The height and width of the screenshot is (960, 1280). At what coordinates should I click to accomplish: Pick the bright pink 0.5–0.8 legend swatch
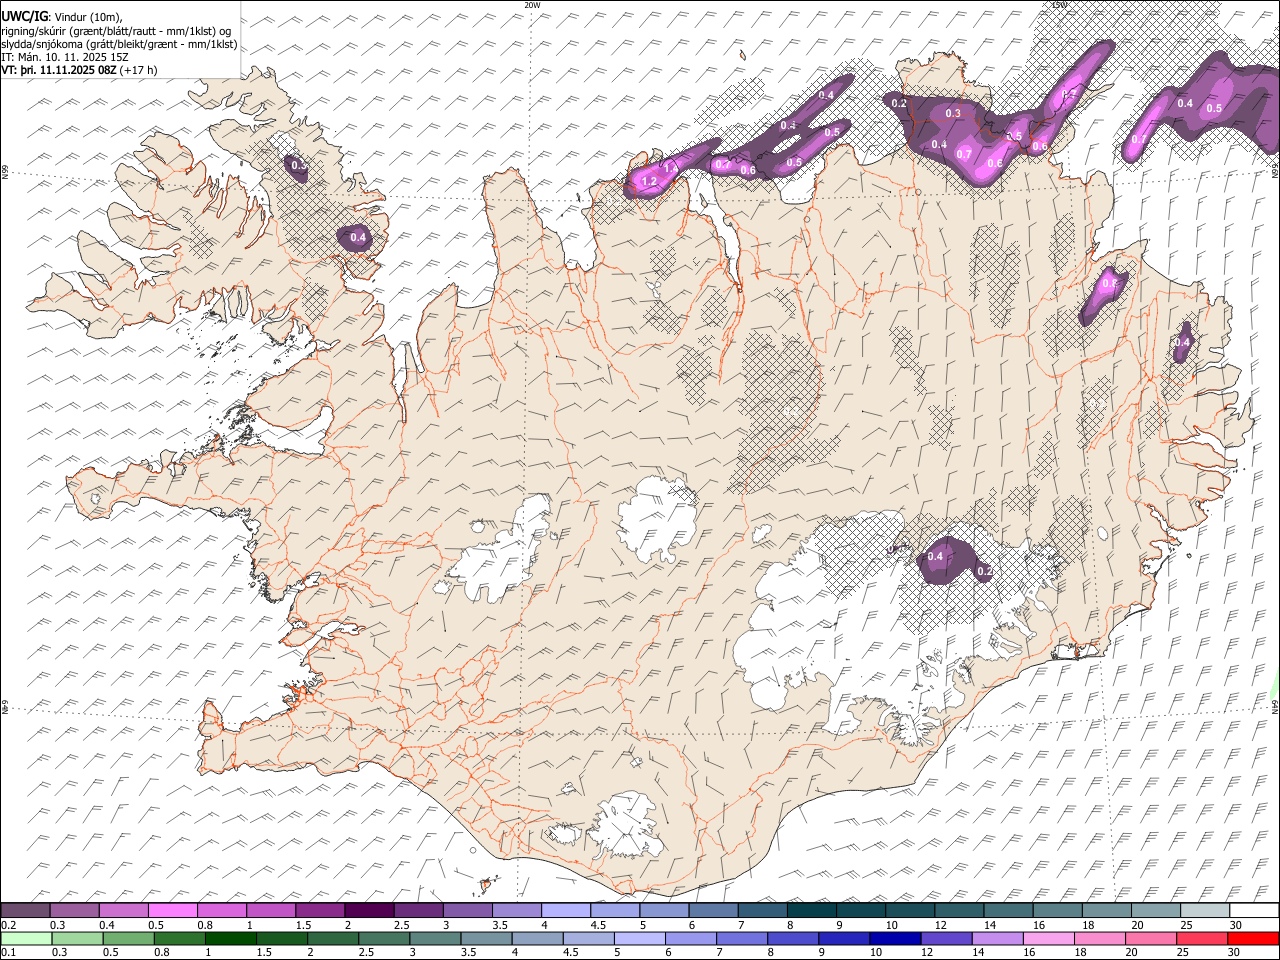173,911
